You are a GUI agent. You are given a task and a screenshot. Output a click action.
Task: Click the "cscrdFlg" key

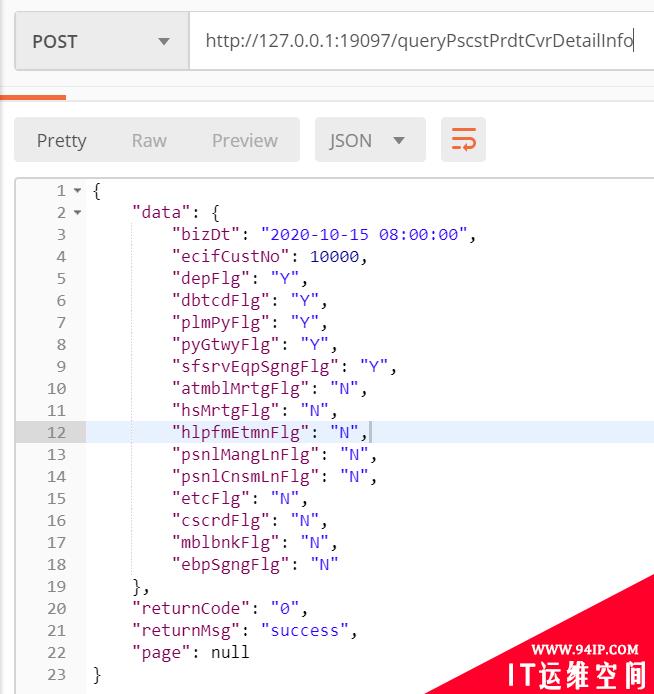tap(221, 521)
